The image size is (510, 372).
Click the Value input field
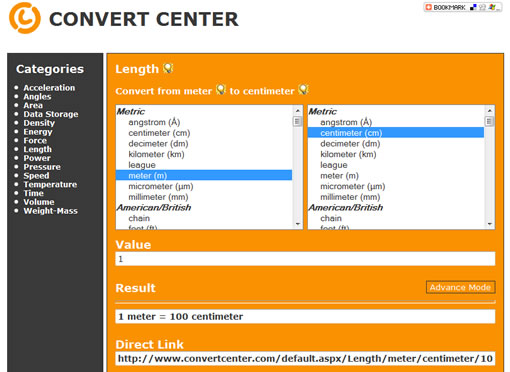tap(305, 259)
